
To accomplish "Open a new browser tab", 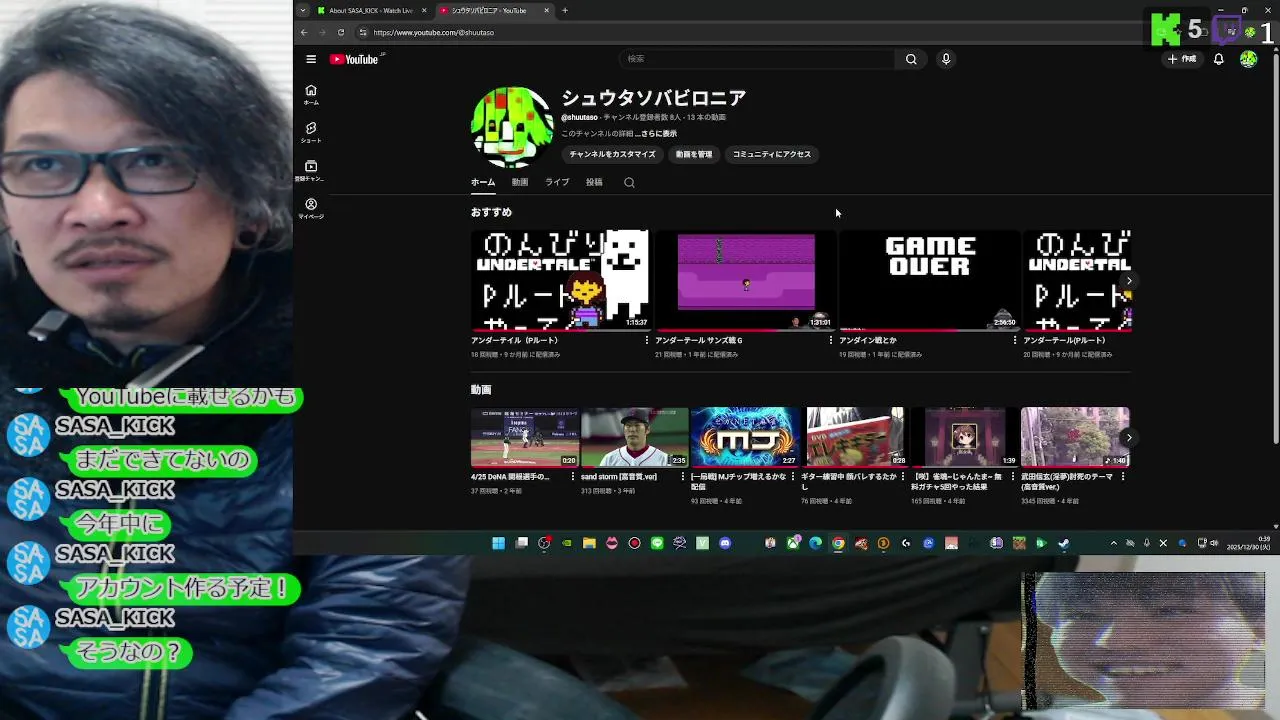I will (564, 10).
